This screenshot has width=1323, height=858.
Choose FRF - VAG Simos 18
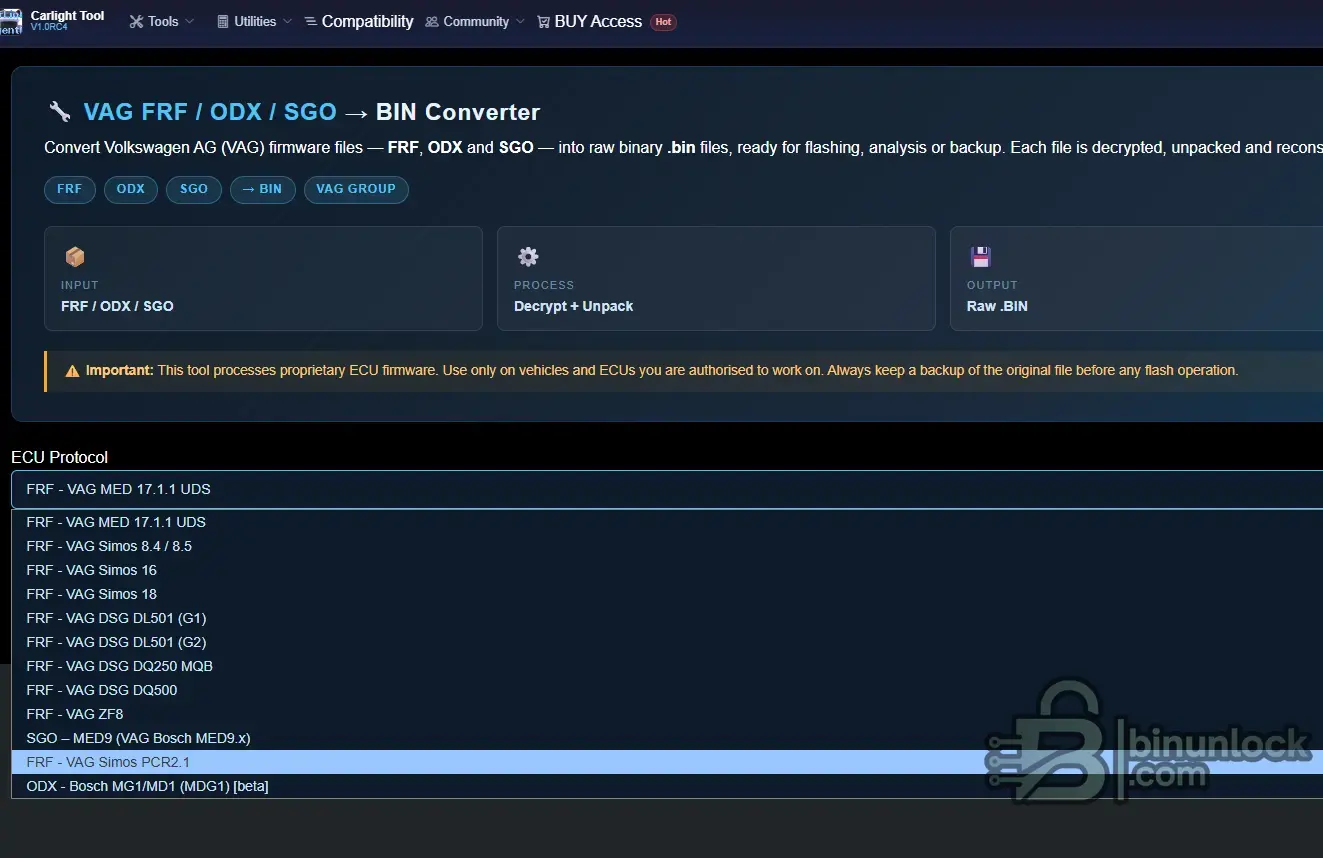tap(667, 594)
